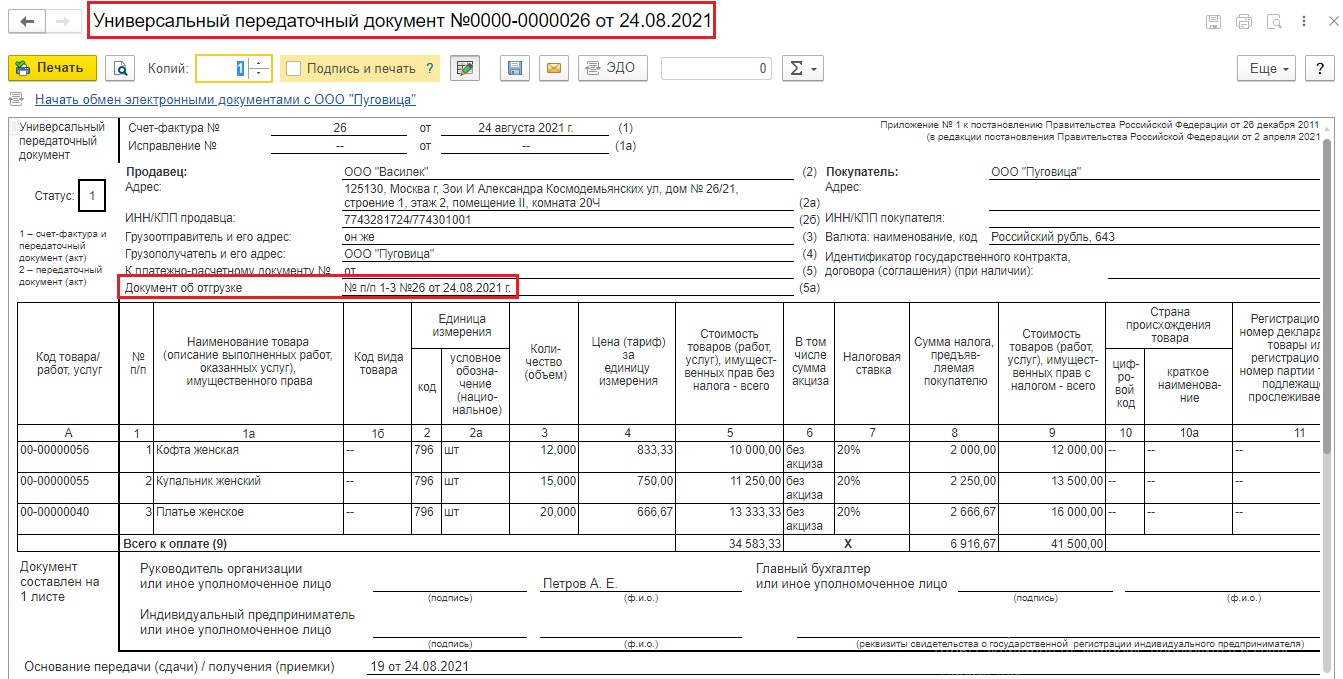
Task: Select shipment document № п/п 1-3 №26
Action: coord(427,288)
